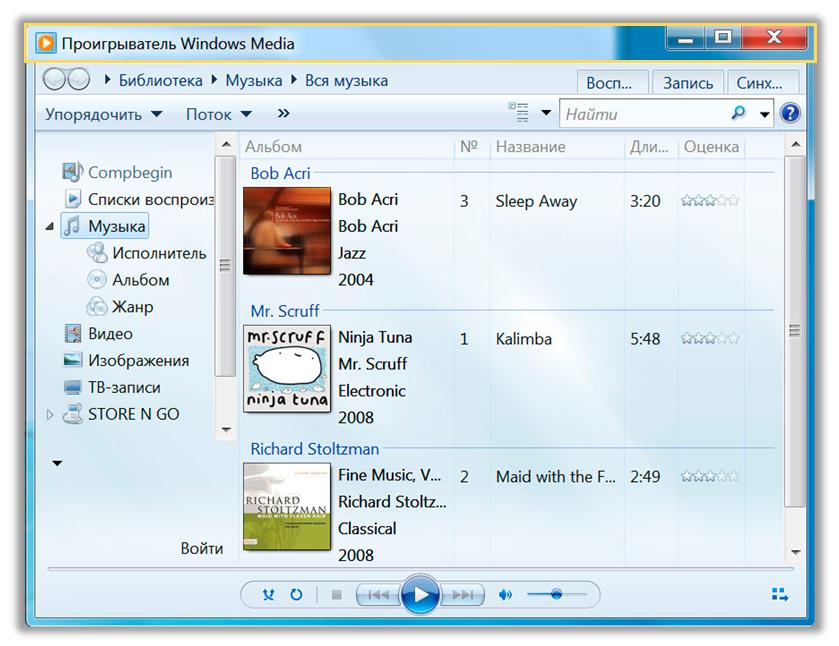Click navigation pane scrollbar up arrow
Screen dimensions: 839x646
226,145
